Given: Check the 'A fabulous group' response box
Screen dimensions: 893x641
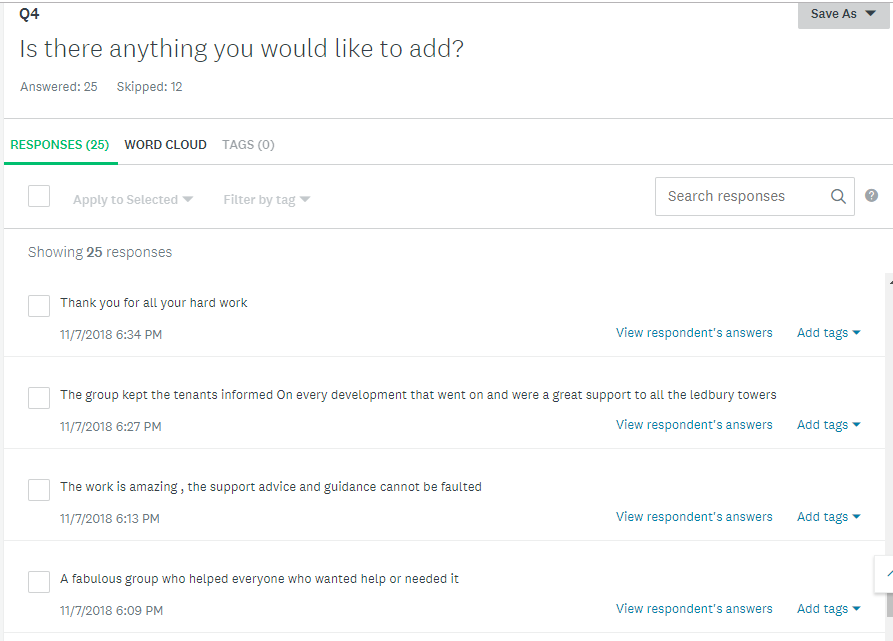Looking at the screenshot, I should pyautogui.click(x=39, y=582).
